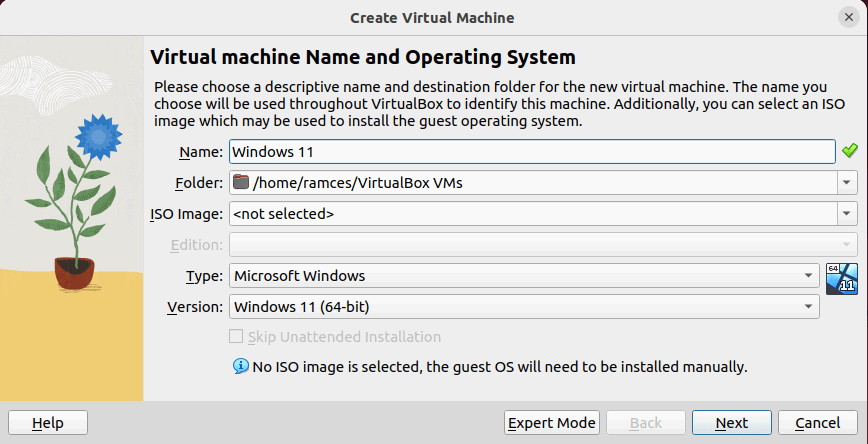Viewport: 868px width, 444px height.
Task: Click the Microsoft Windows type combo box
Action: click(515, 275)
